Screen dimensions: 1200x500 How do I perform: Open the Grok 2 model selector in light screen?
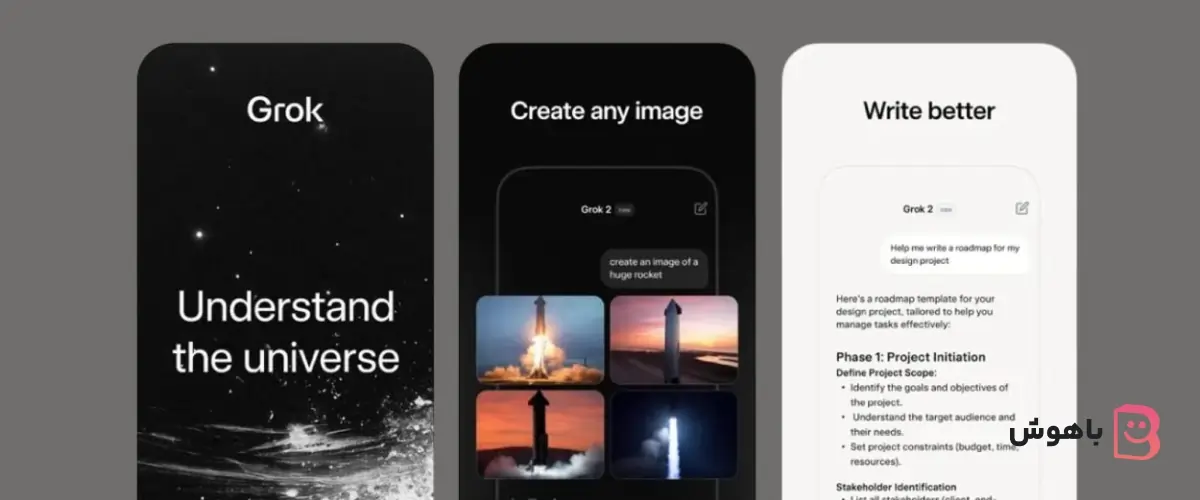tap(918, 209)
